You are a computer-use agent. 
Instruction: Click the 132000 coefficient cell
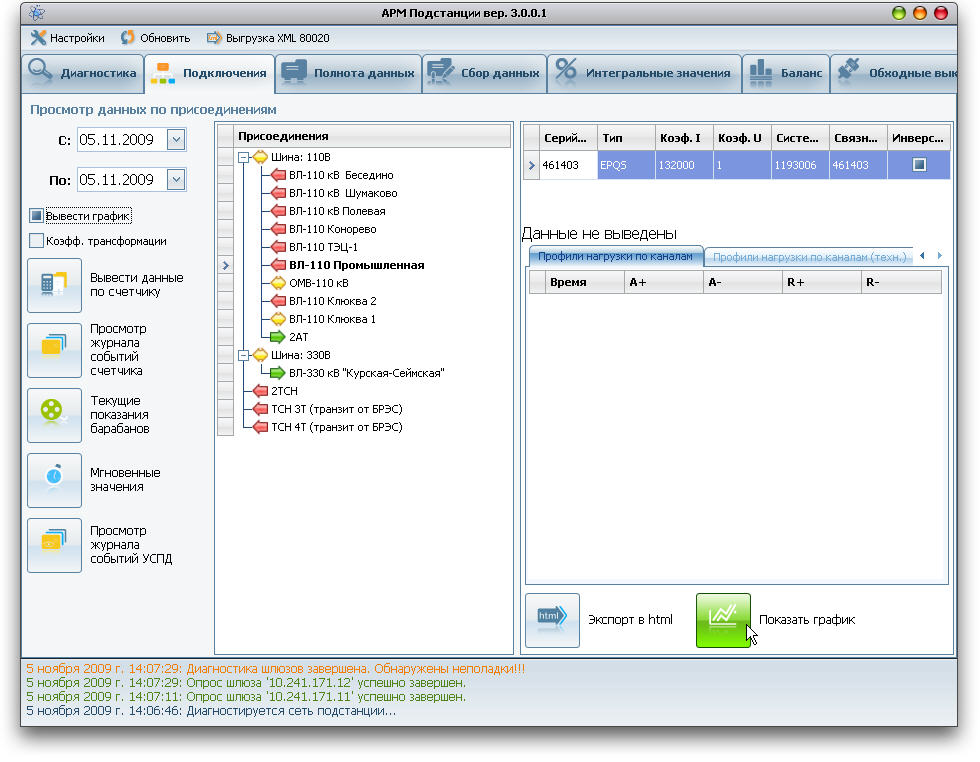(x=684, y=165)
